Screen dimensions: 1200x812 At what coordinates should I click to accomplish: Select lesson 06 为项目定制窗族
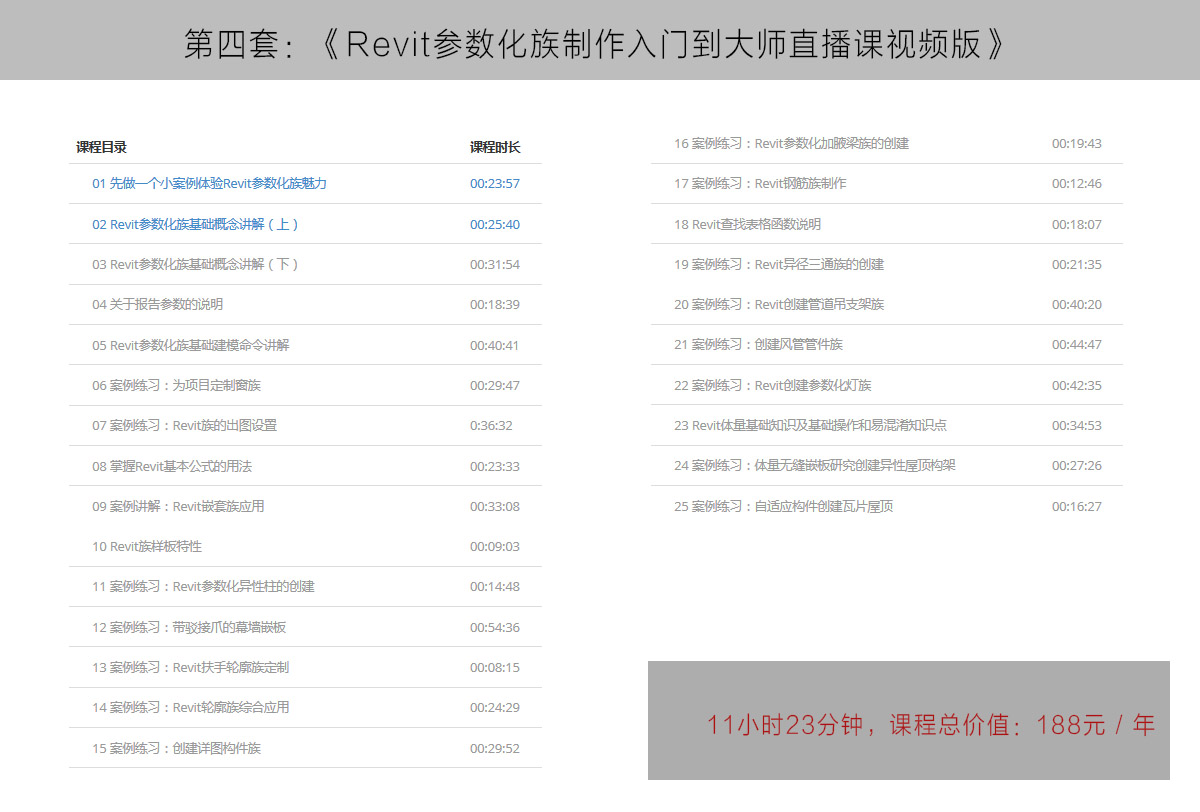point(176,386)
